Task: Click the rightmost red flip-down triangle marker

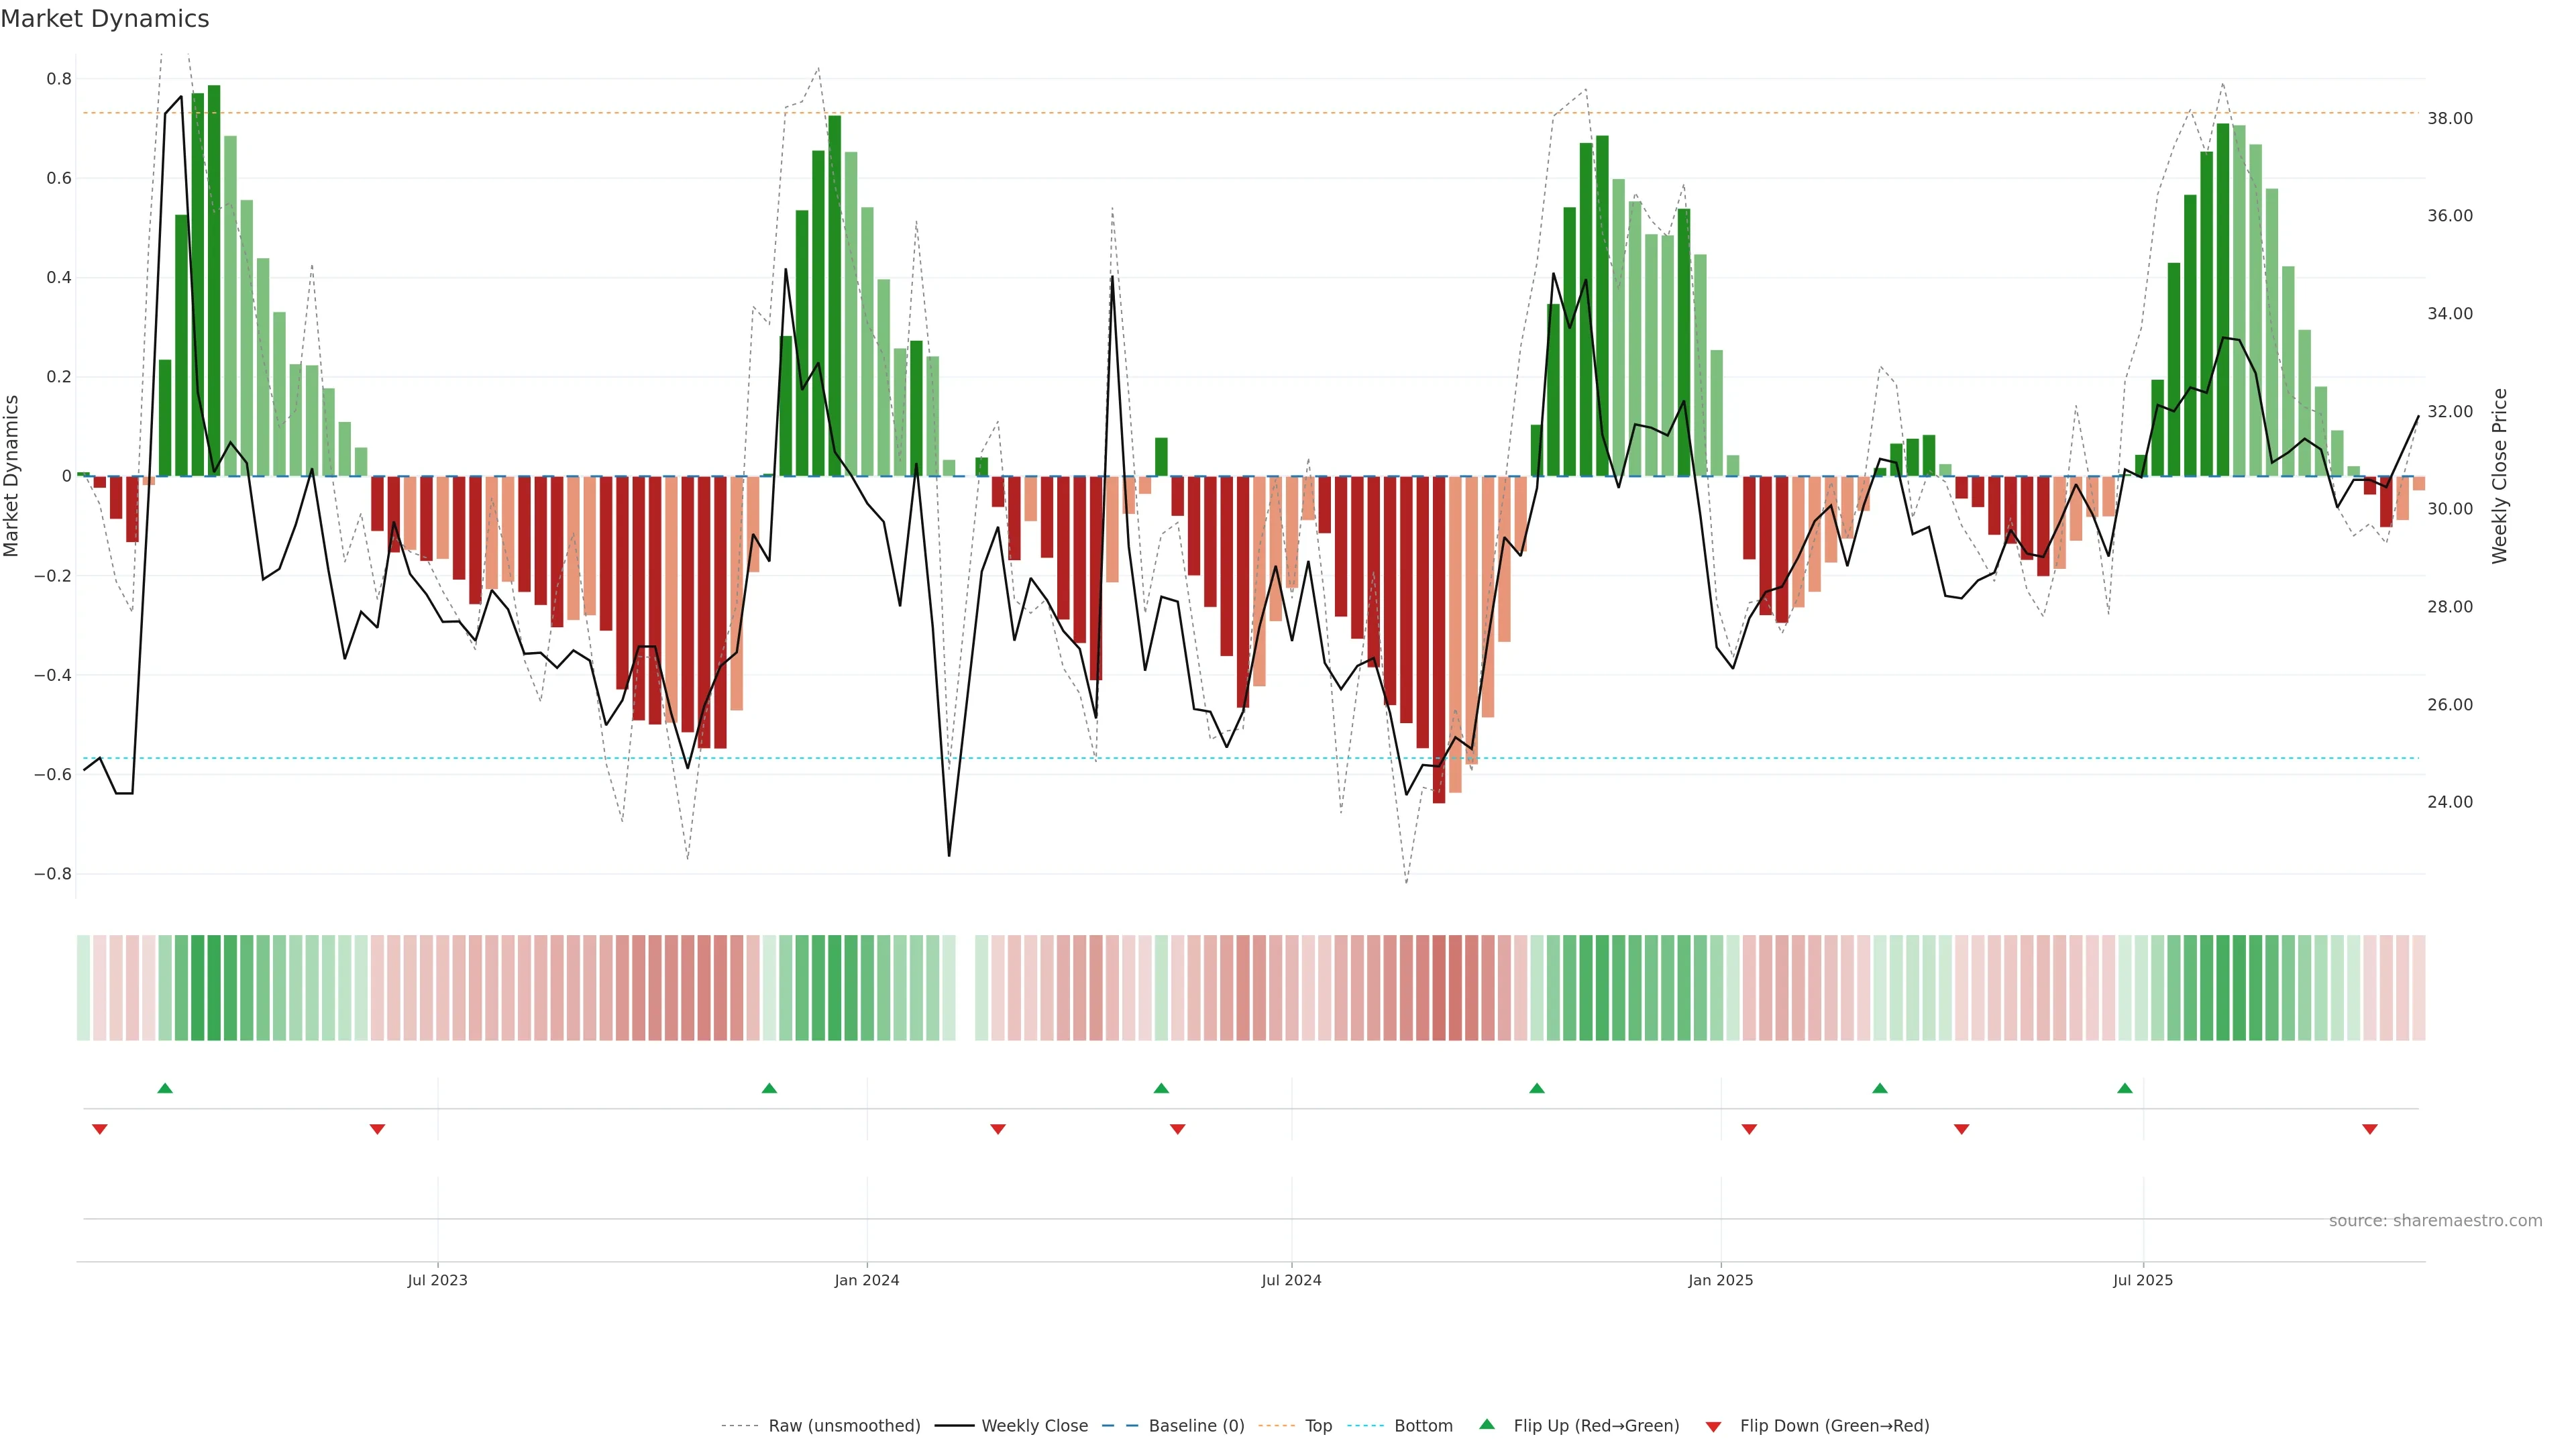Action: (x=2369, y=1129)
